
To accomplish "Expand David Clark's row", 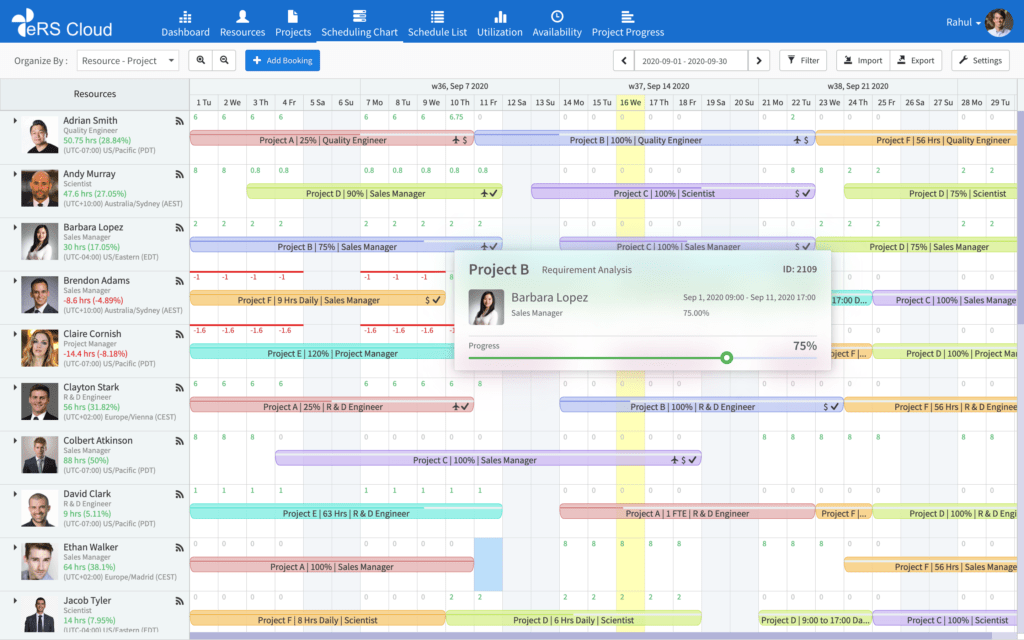I will pyautogui.click(x=14, y=494).
